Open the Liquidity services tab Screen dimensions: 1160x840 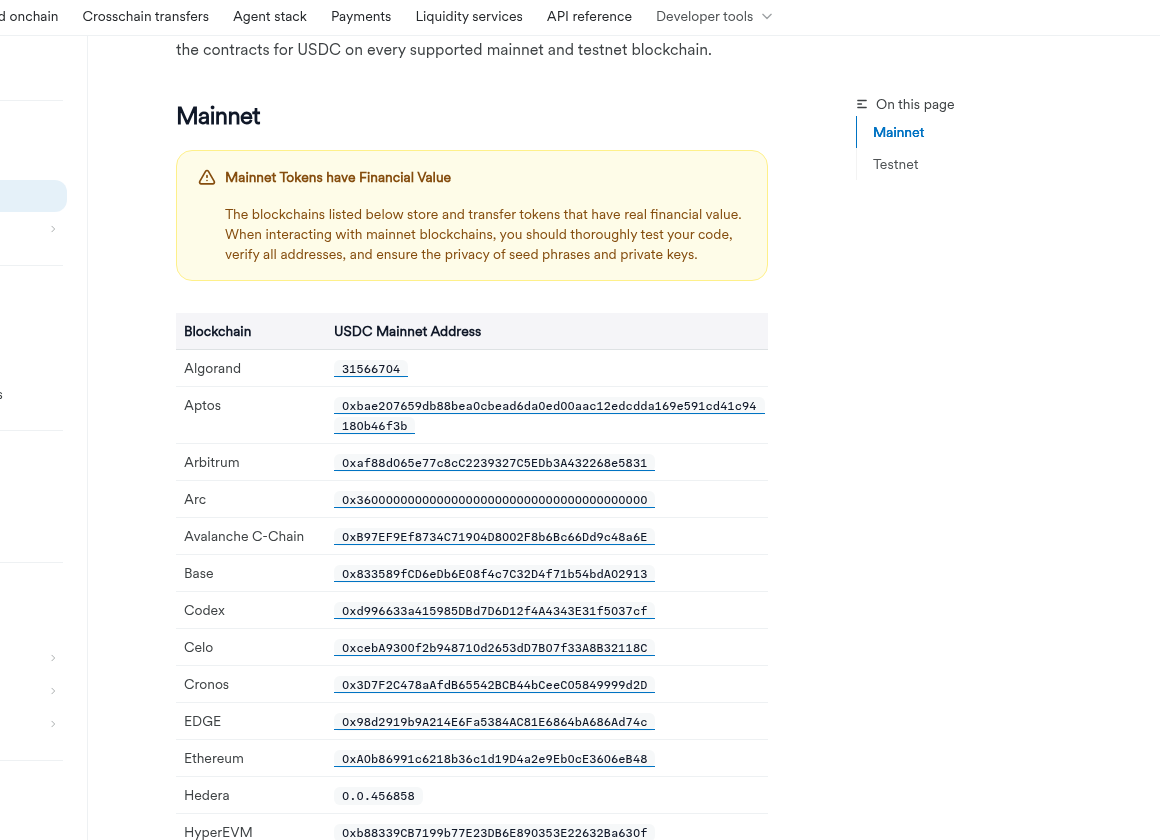469,16
